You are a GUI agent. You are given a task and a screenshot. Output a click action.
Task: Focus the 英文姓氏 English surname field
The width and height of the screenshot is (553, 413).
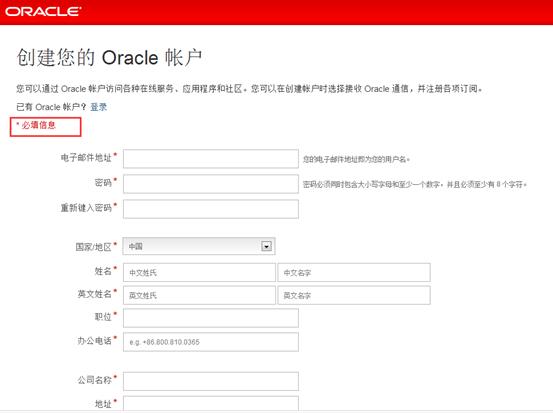click(x=199, y=295)
